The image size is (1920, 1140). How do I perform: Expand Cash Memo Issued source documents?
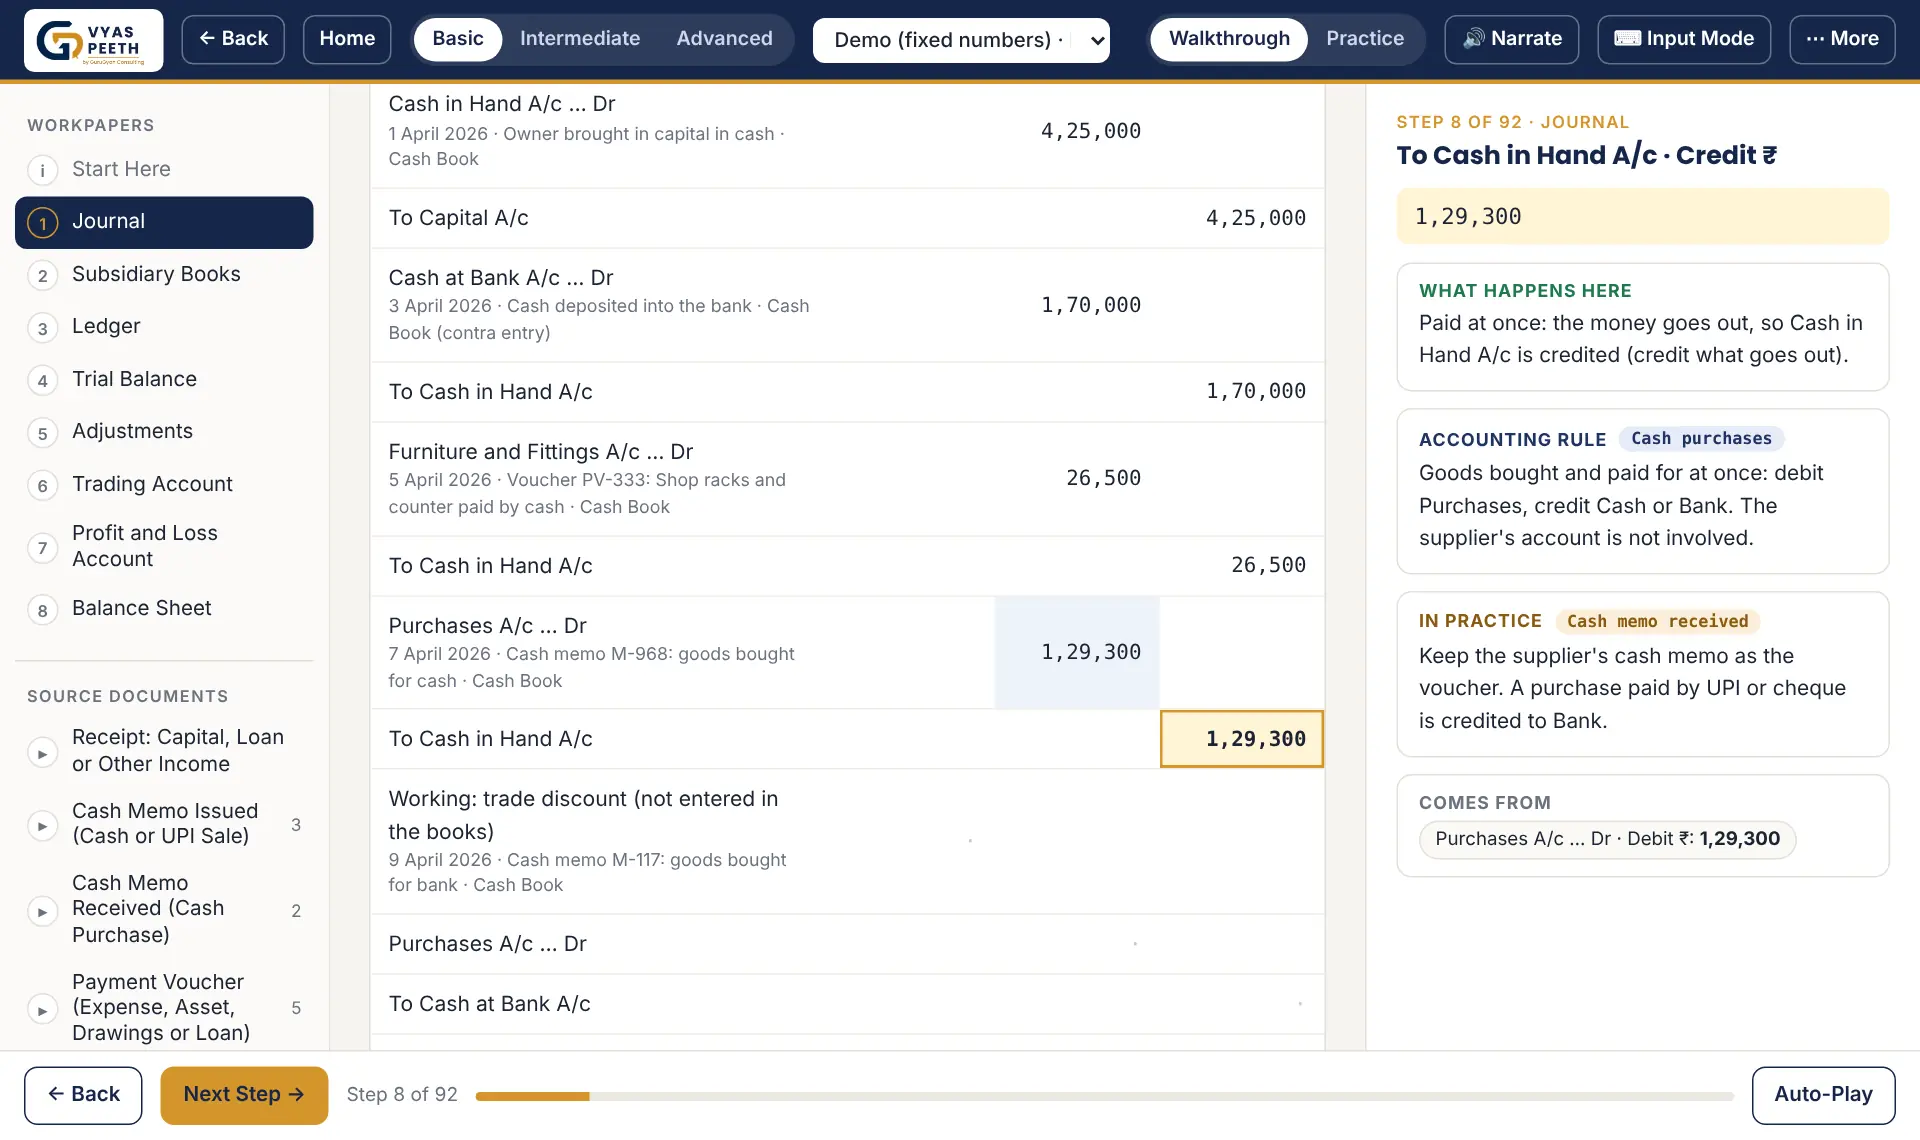click(x=42, y=825)
